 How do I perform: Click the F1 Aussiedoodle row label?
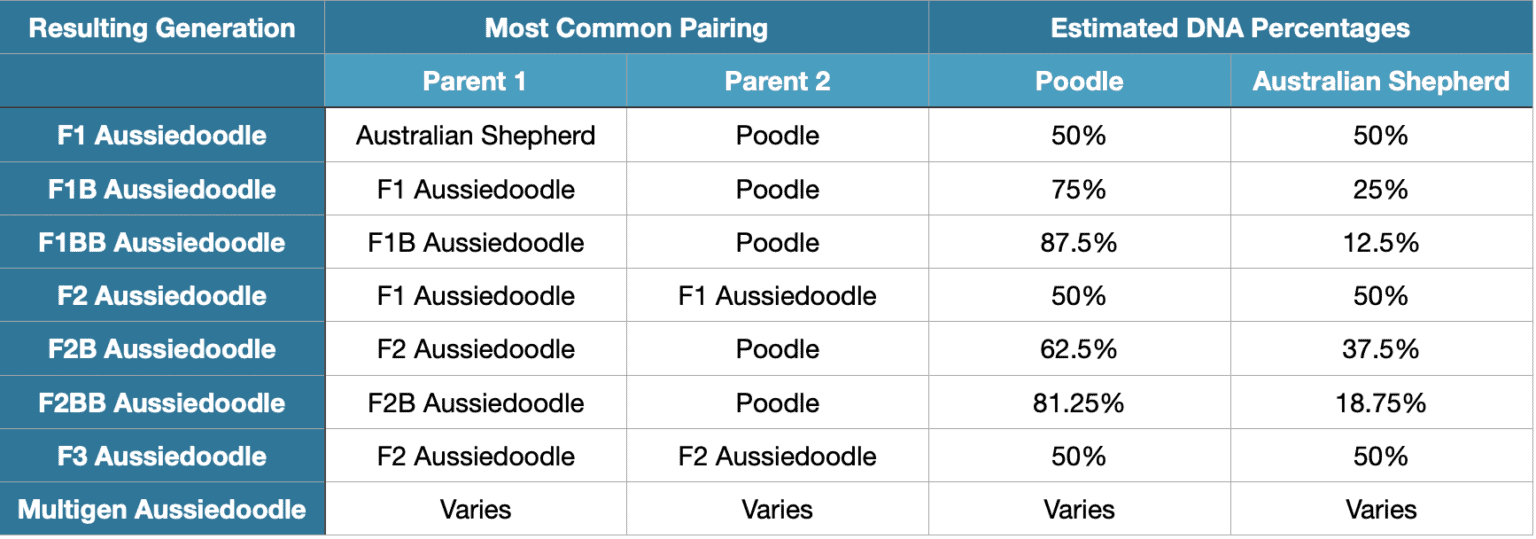point(162,135)
